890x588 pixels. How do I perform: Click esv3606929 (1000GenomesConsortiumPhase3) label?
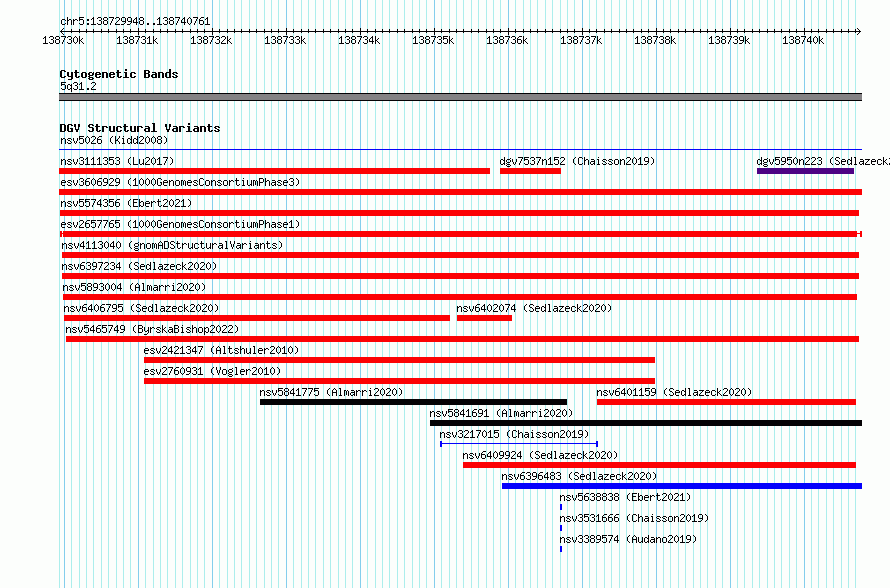180,182
